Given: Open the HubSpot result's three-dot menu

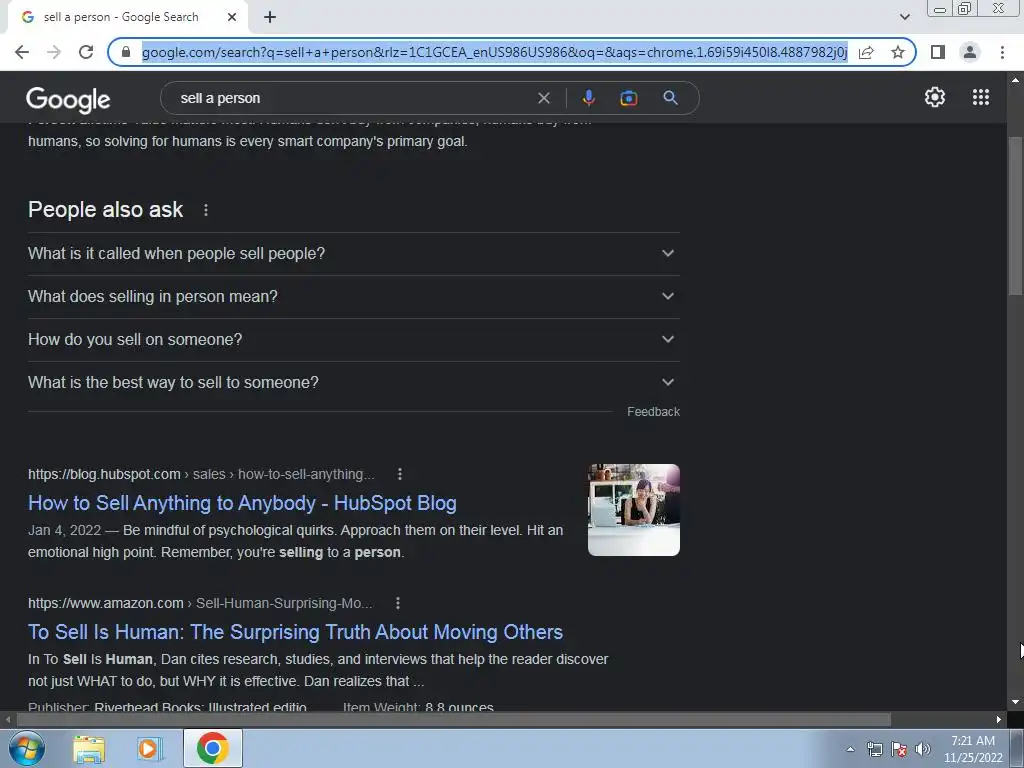Looking at the screenshot, I should click(x=400, y=474).
